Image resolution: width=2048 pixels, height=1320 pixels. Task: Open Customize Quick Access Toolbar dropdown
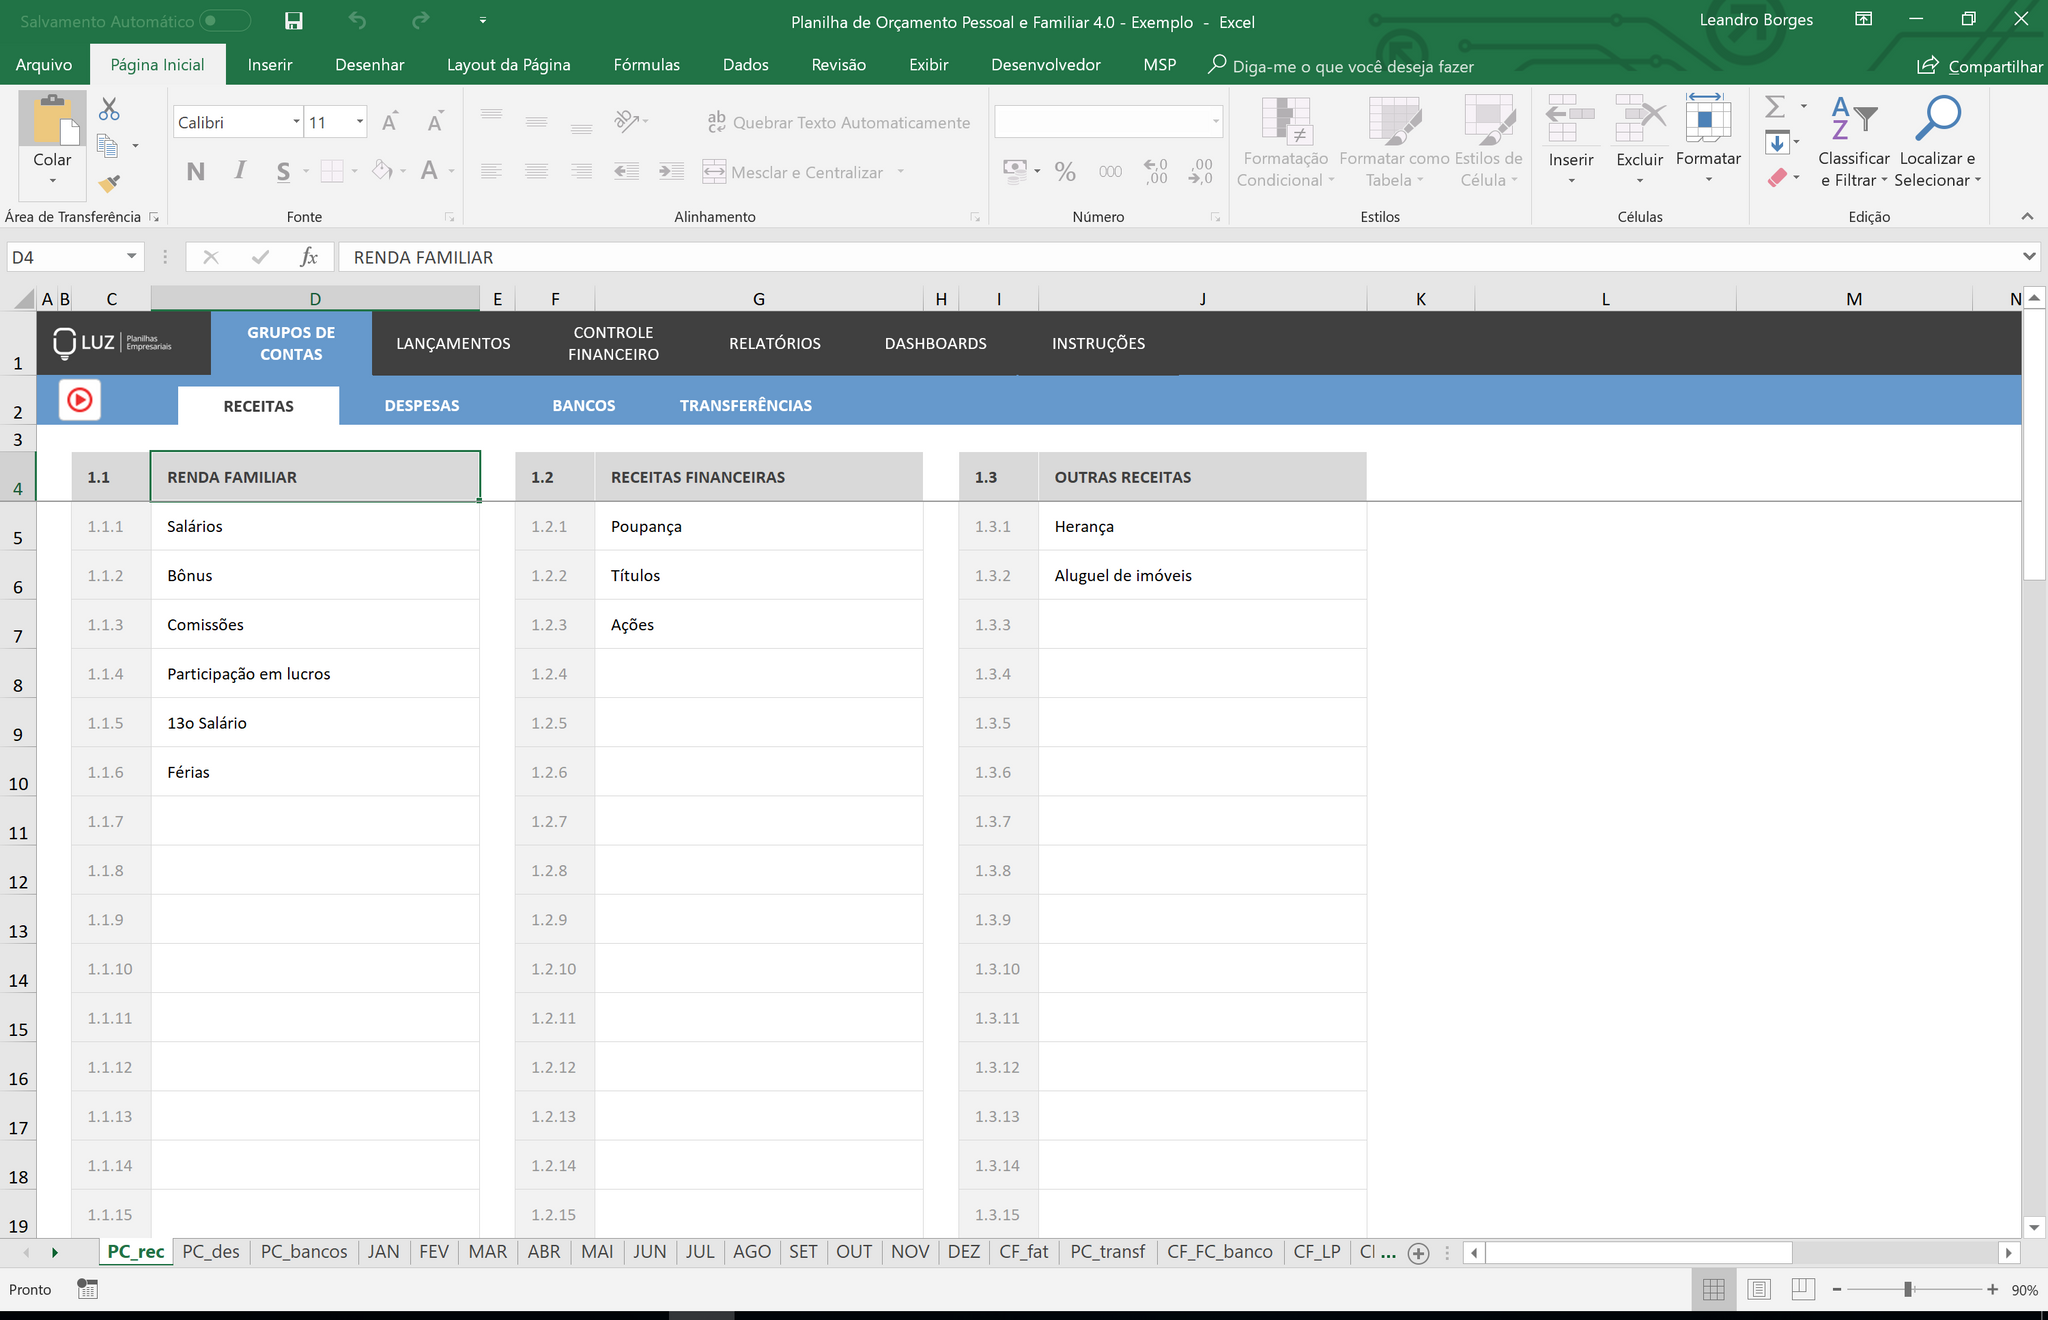pyautogui.click(x=483, y=21)
